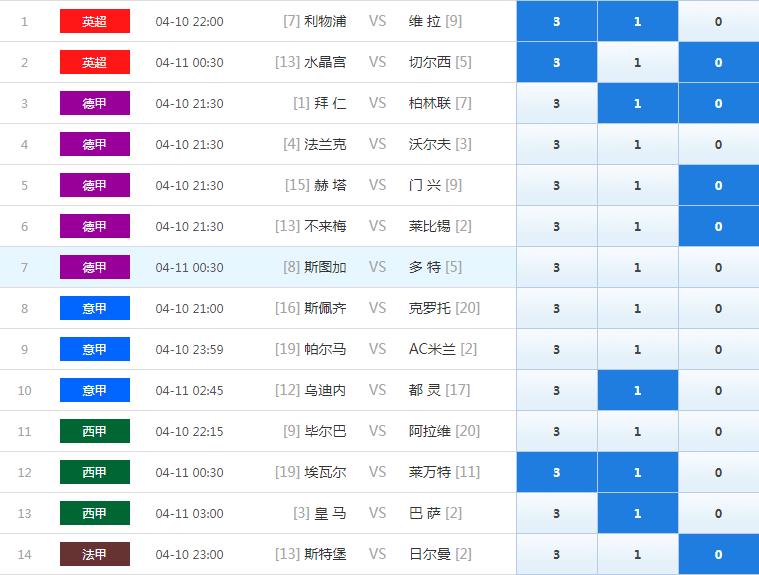
Task: Pick 1 for 斯佩齐 vs 克罗托
Action: (638, 308)
